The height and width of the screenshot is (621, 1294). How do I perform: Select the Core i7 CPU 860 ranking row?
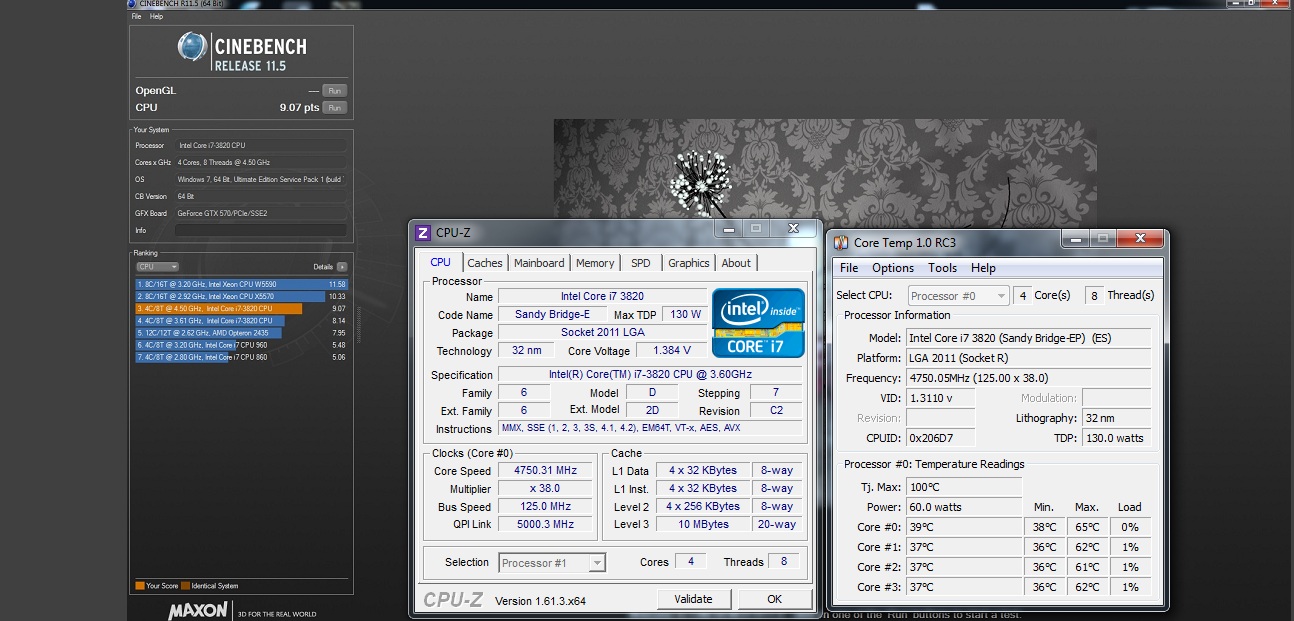(241, 356)
